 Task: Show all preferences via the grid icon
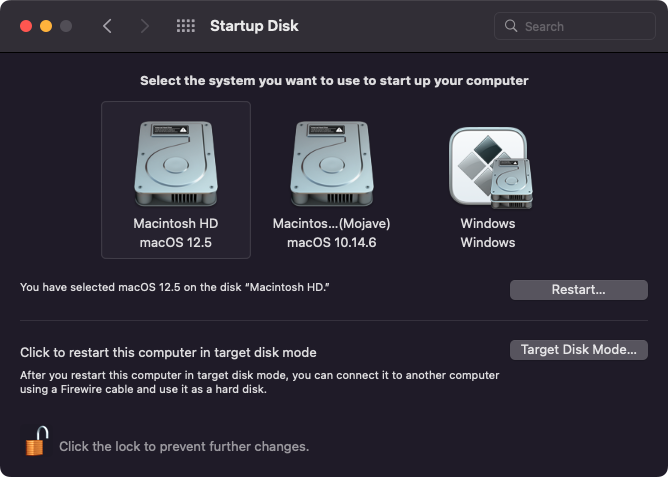coord(185,26)
